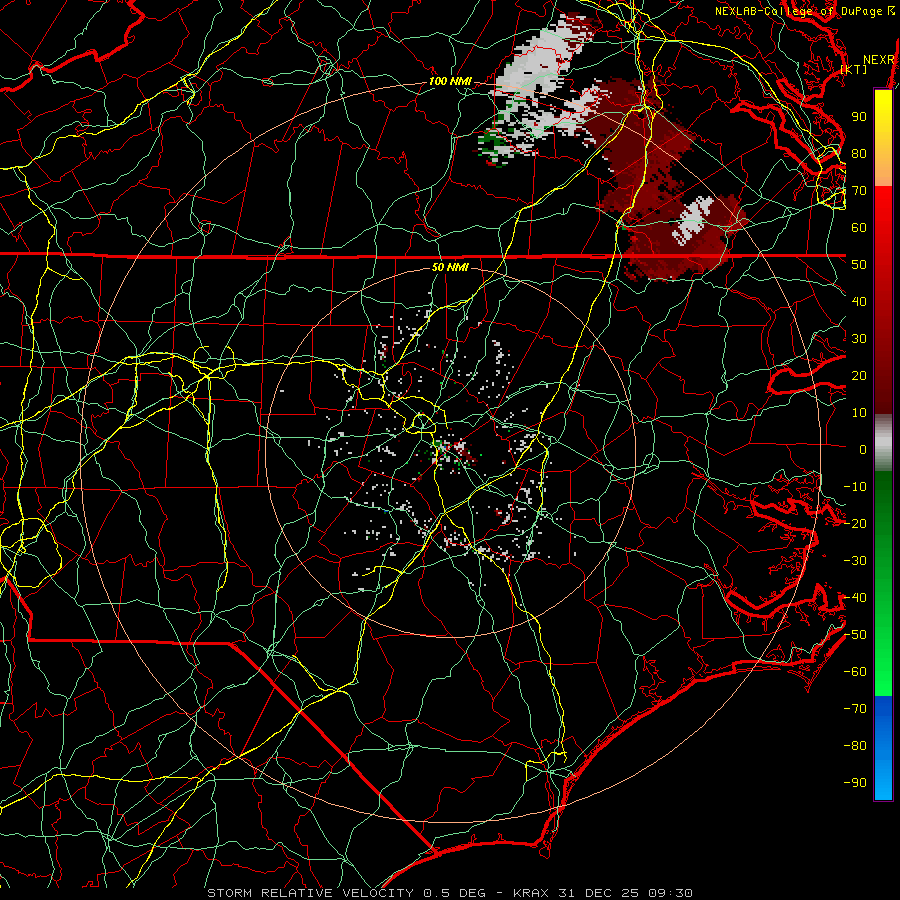
Task: Click the "100 NMI" range ring label
Action: coord(449,82)
